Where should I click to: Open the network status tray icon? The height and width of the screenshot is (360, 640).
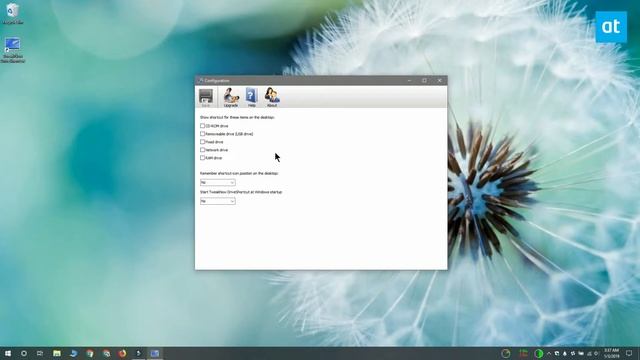click(x=589, y=353)
